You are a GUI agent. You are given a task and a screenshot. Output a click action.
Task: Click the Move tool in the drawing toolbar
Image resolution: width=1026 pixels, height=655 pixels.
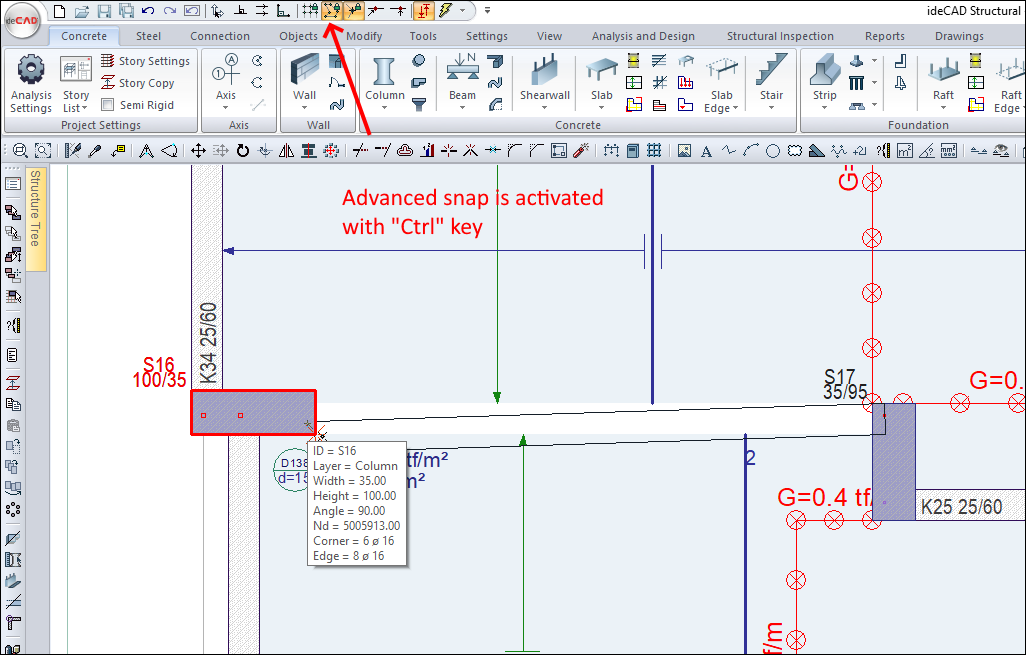click(x=198, y=151)
